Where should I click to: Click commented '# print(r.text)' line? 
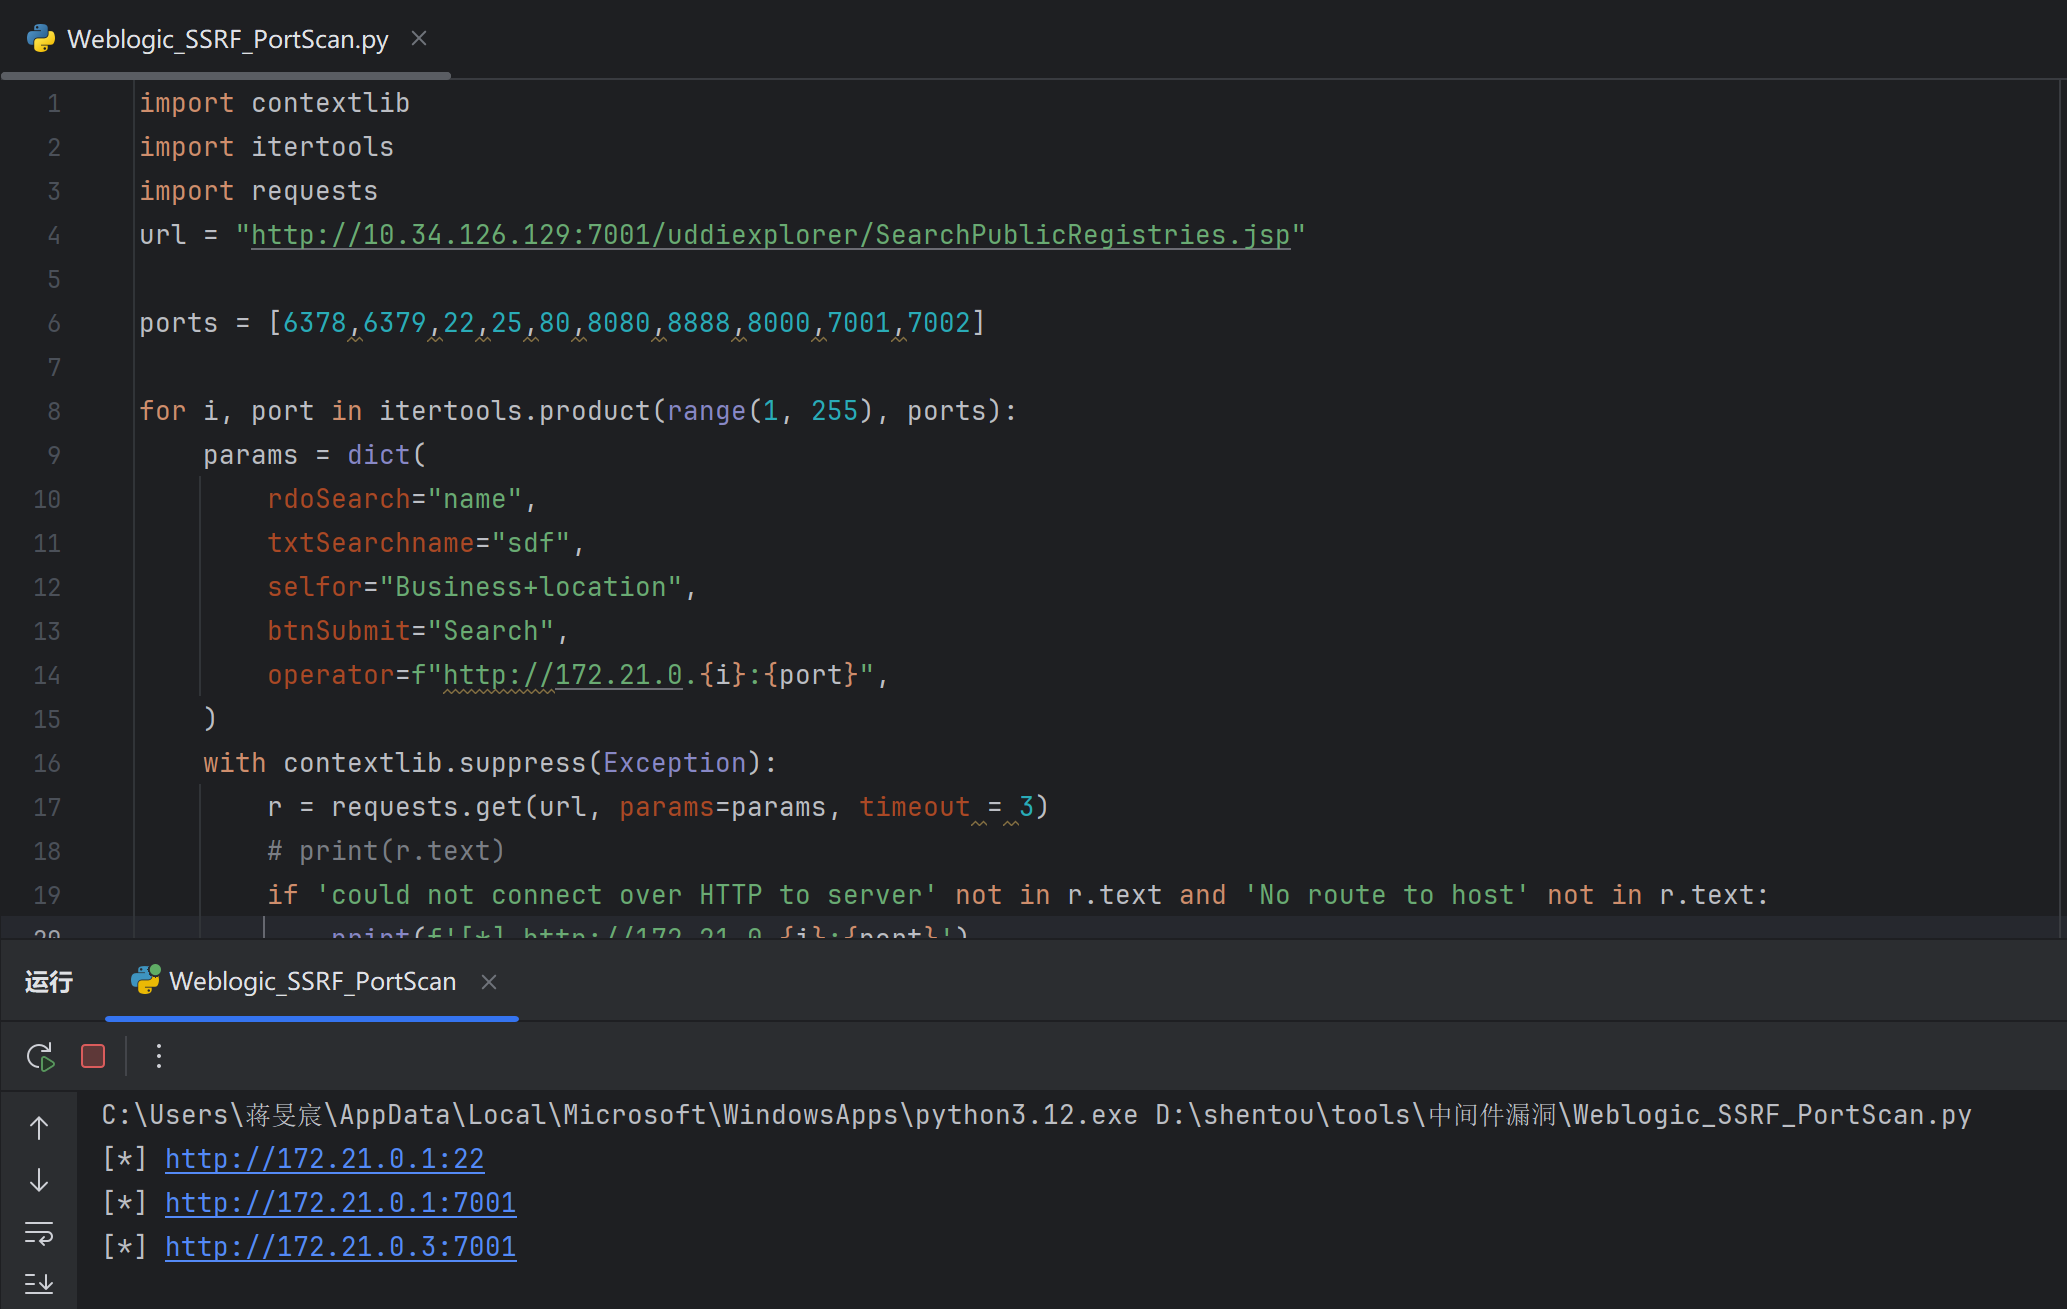tap(386, 851)
